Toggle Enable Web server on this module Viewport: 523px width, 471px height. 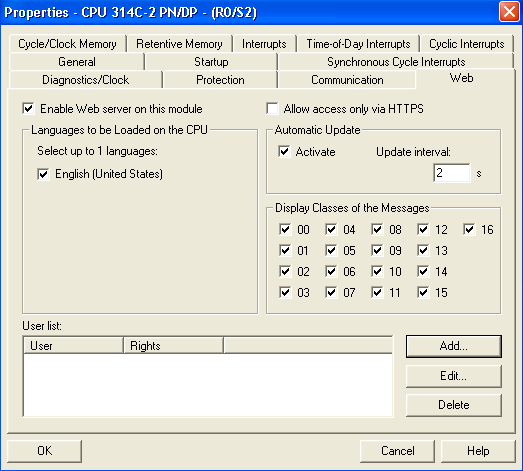[28, 109]
